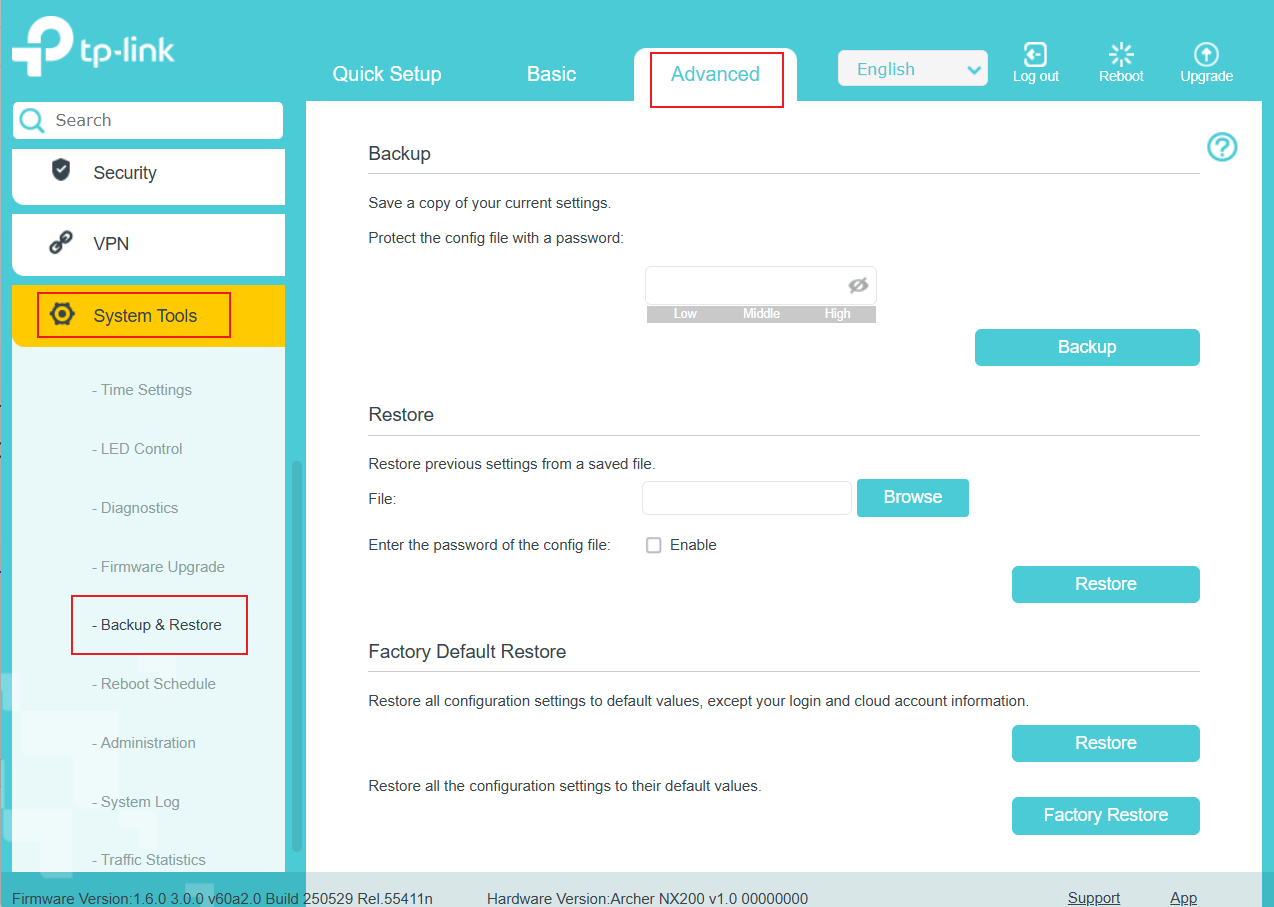Switch to the Basic tab
The height and width of the screenshot is (907, 1274).
(x=552, y=75)
